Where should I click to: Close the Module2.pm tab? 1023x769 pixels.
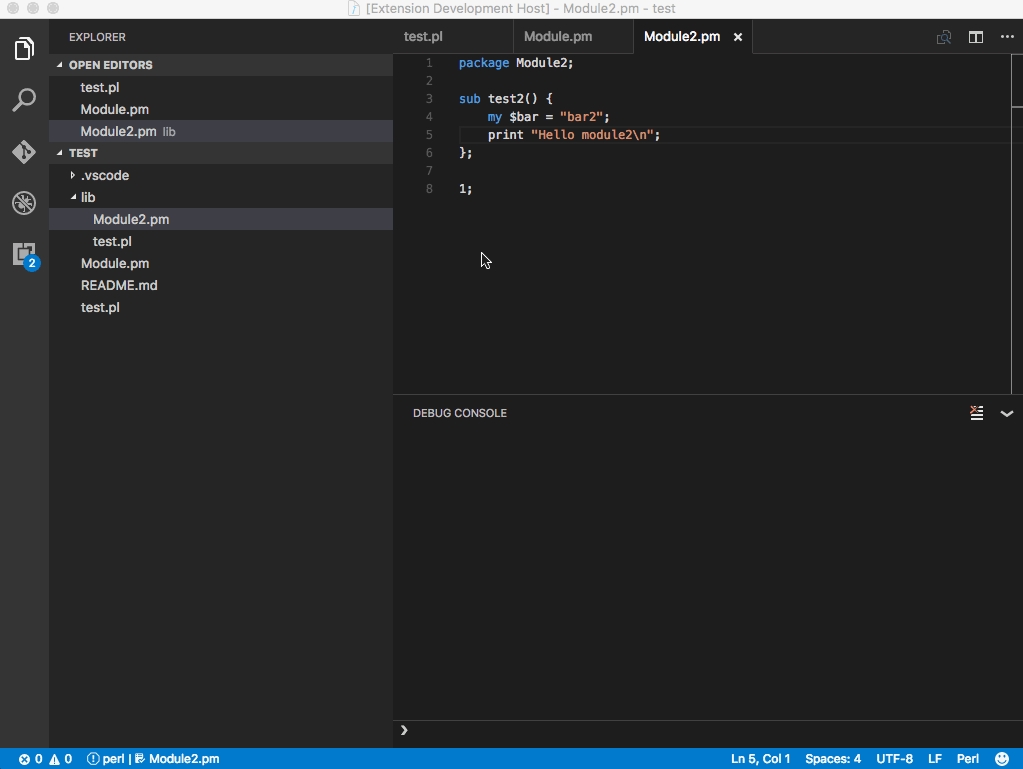pos(738,37)
